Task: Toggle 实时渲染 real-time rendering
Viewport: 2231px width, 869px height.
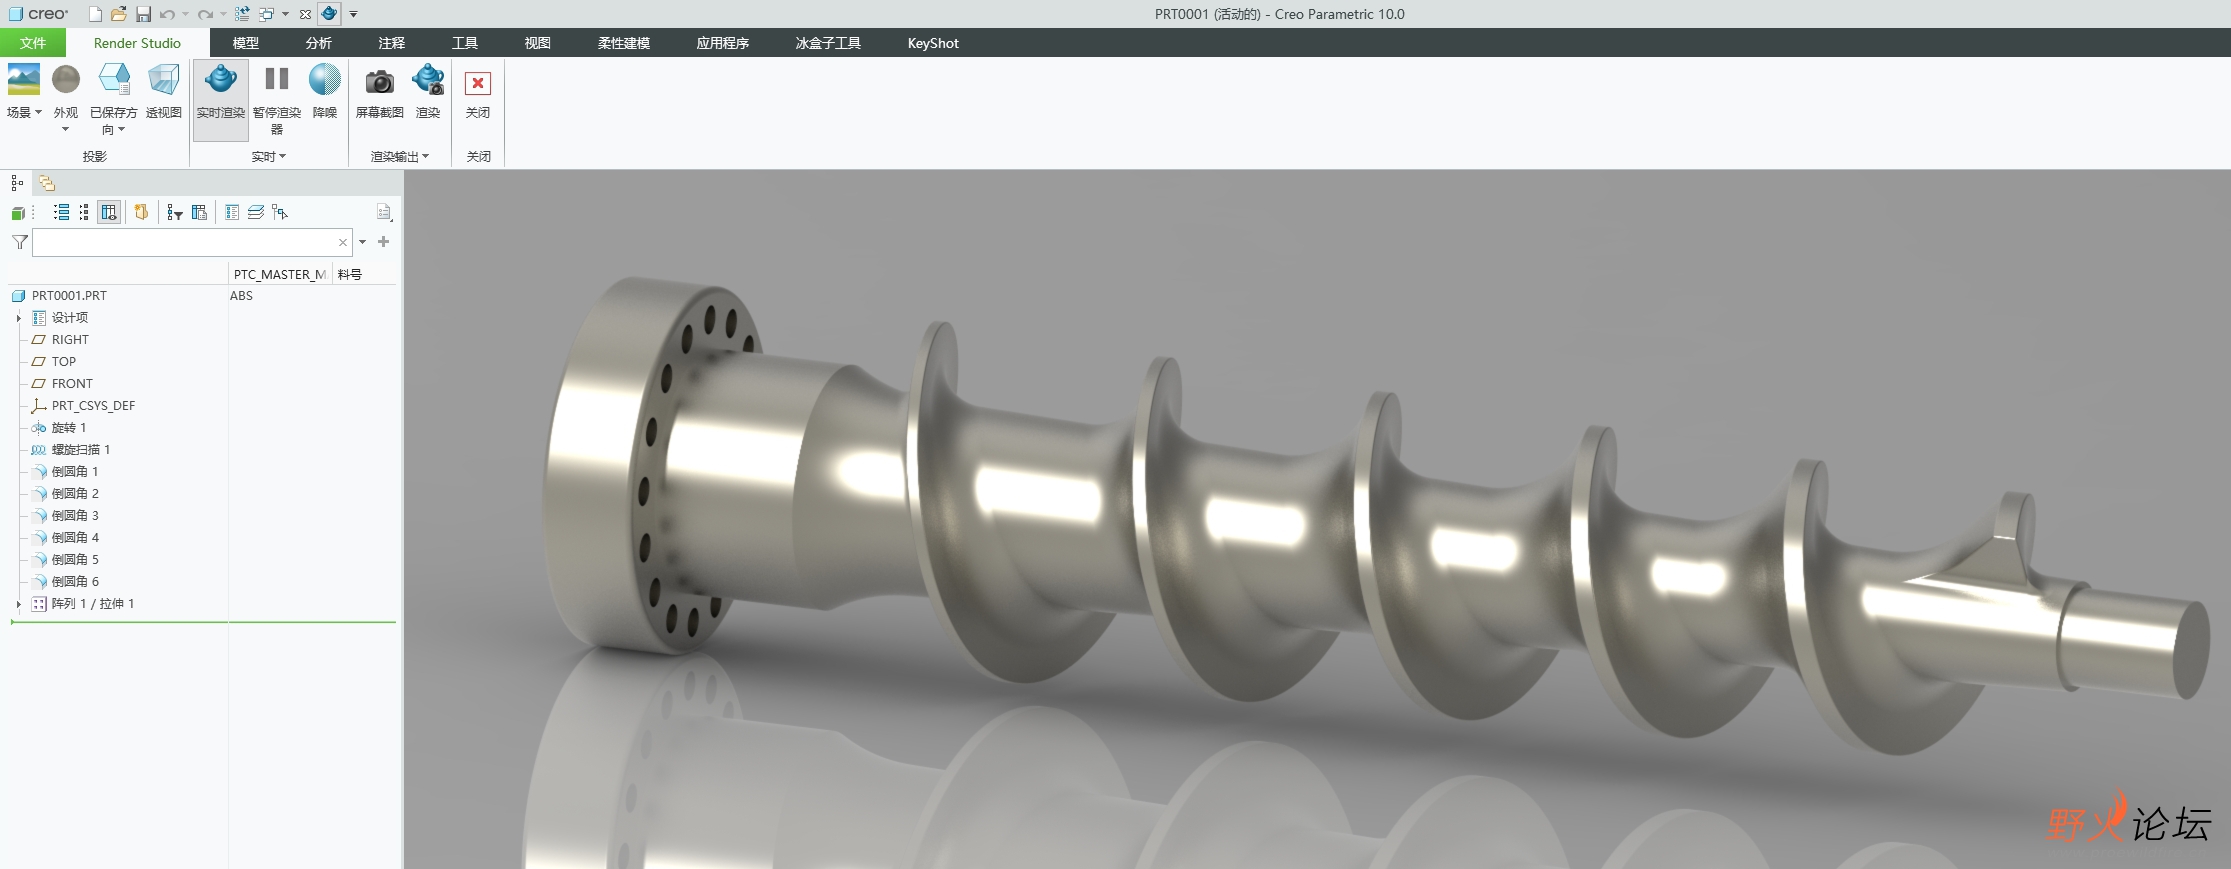Action: pos(220,98)
